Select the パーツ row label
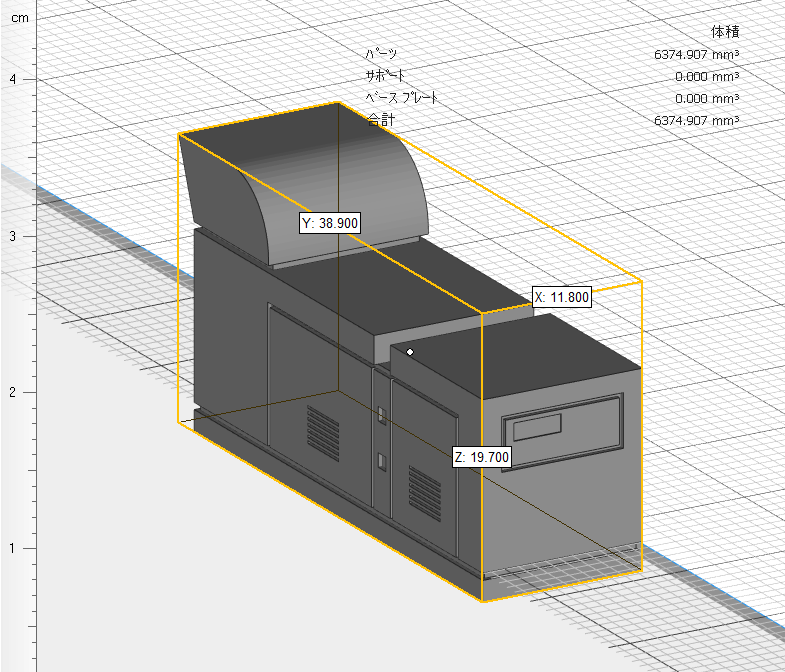785x672 pixels. (381, 54)
